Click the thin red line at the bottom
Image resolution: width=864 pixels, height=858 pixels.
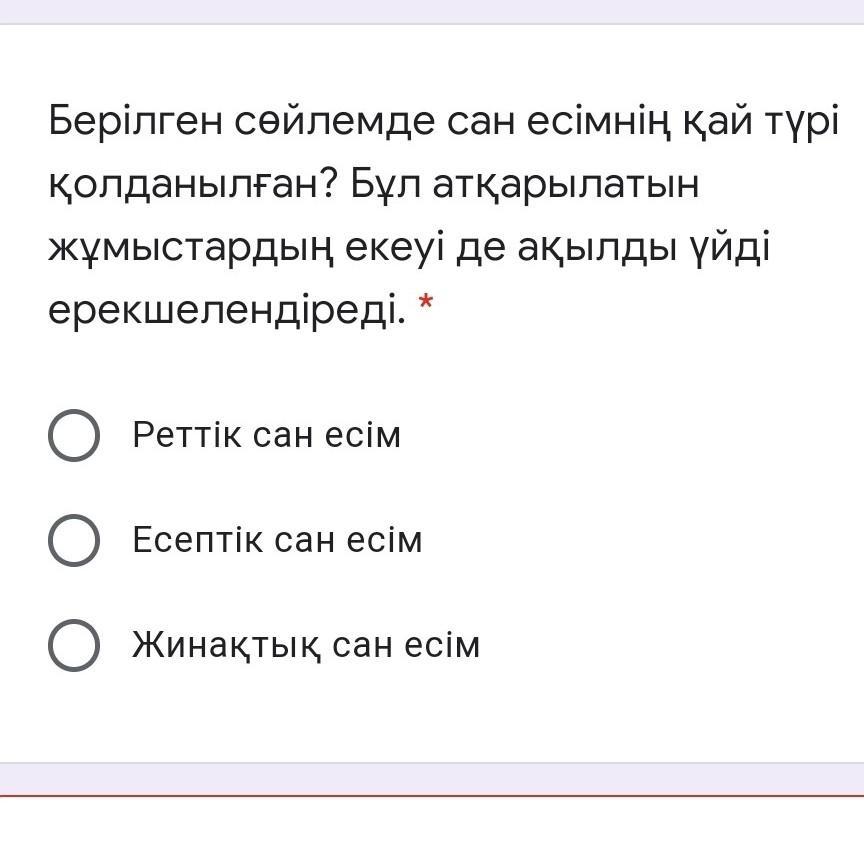pos(432,797)
